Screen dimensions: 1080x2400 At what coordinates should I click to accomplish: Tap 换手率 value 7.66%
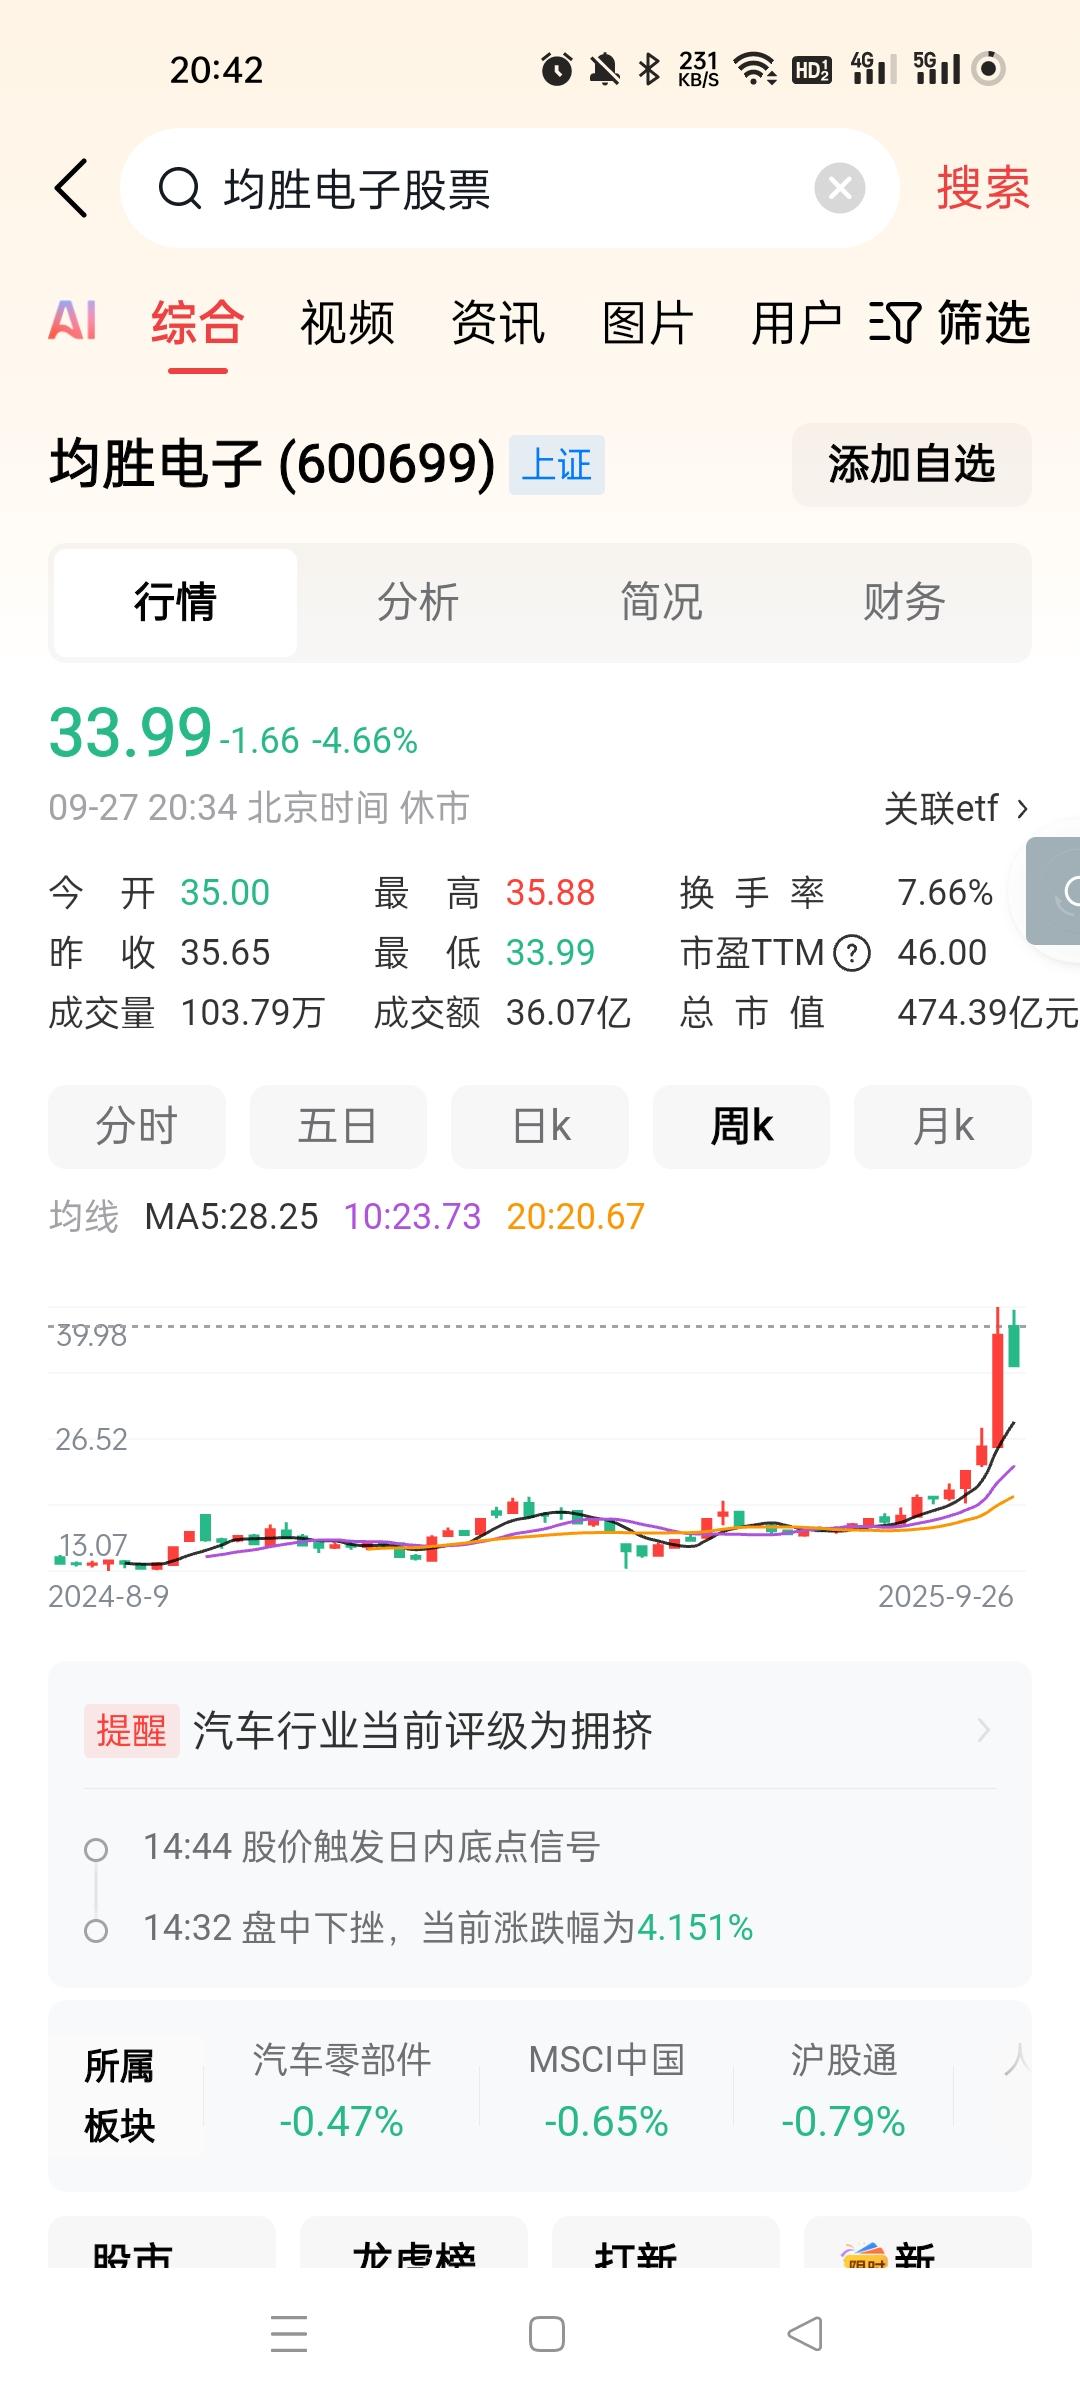[x=945, y=892]
